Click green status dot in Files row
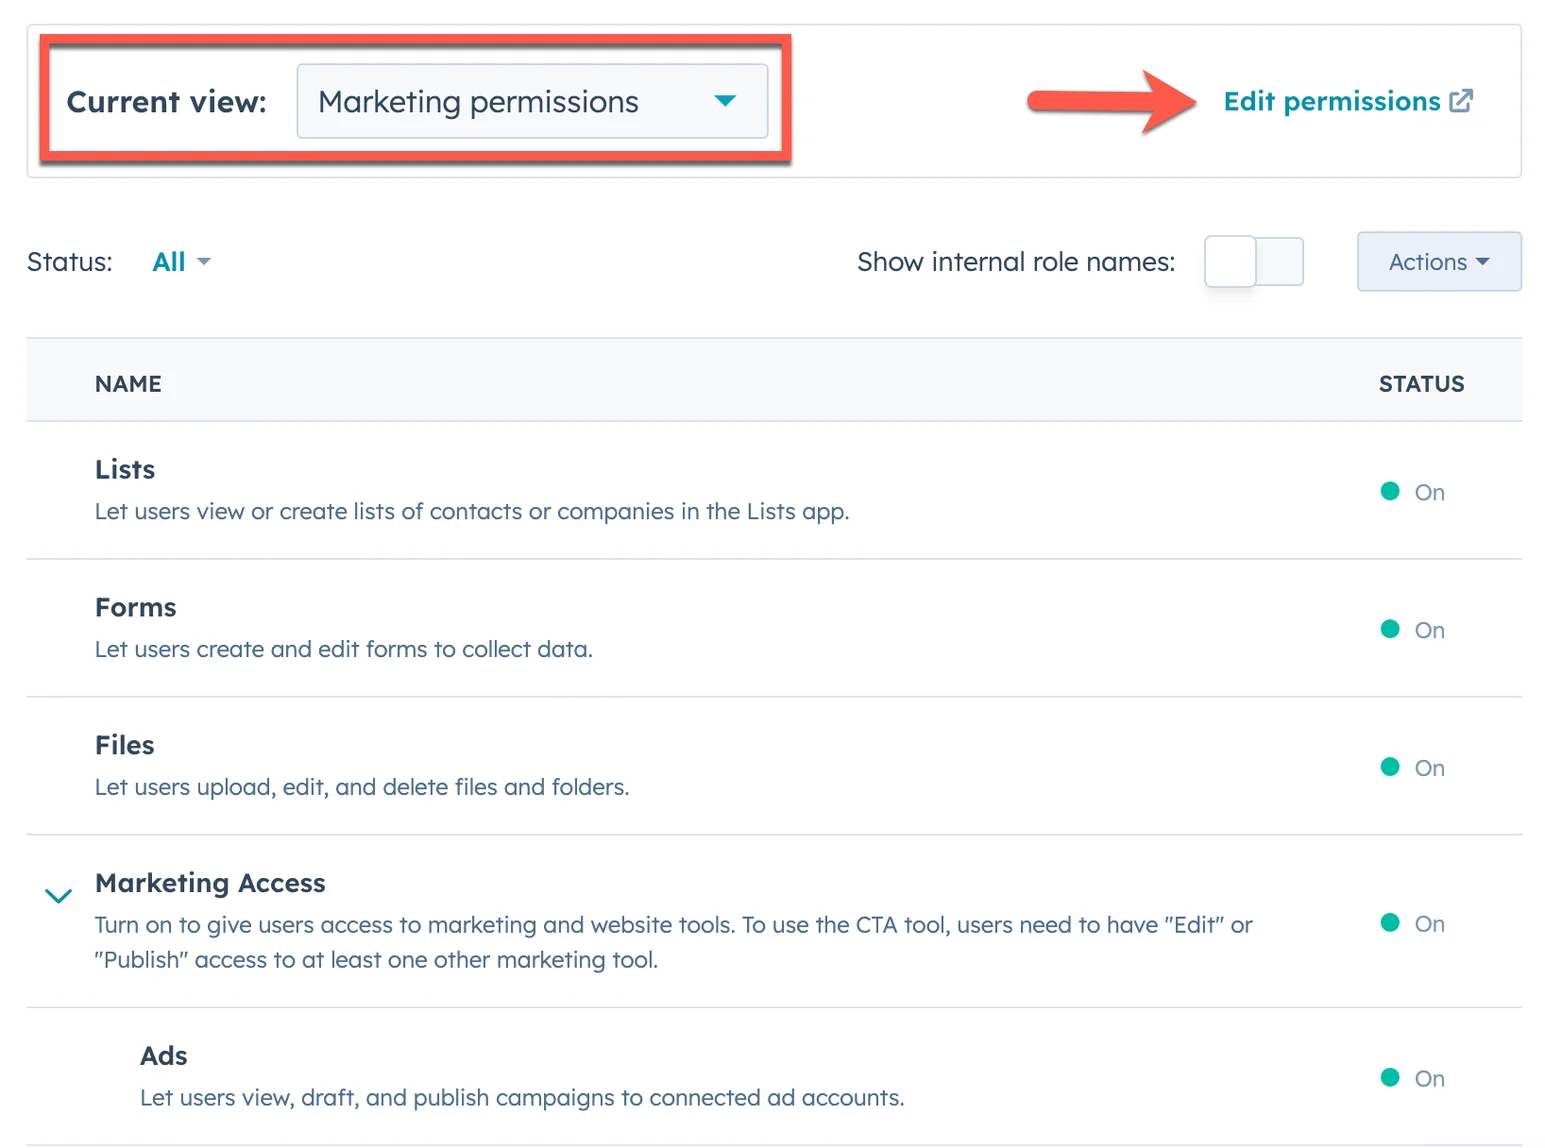 pyautogui.click(x=1390, y=767)
